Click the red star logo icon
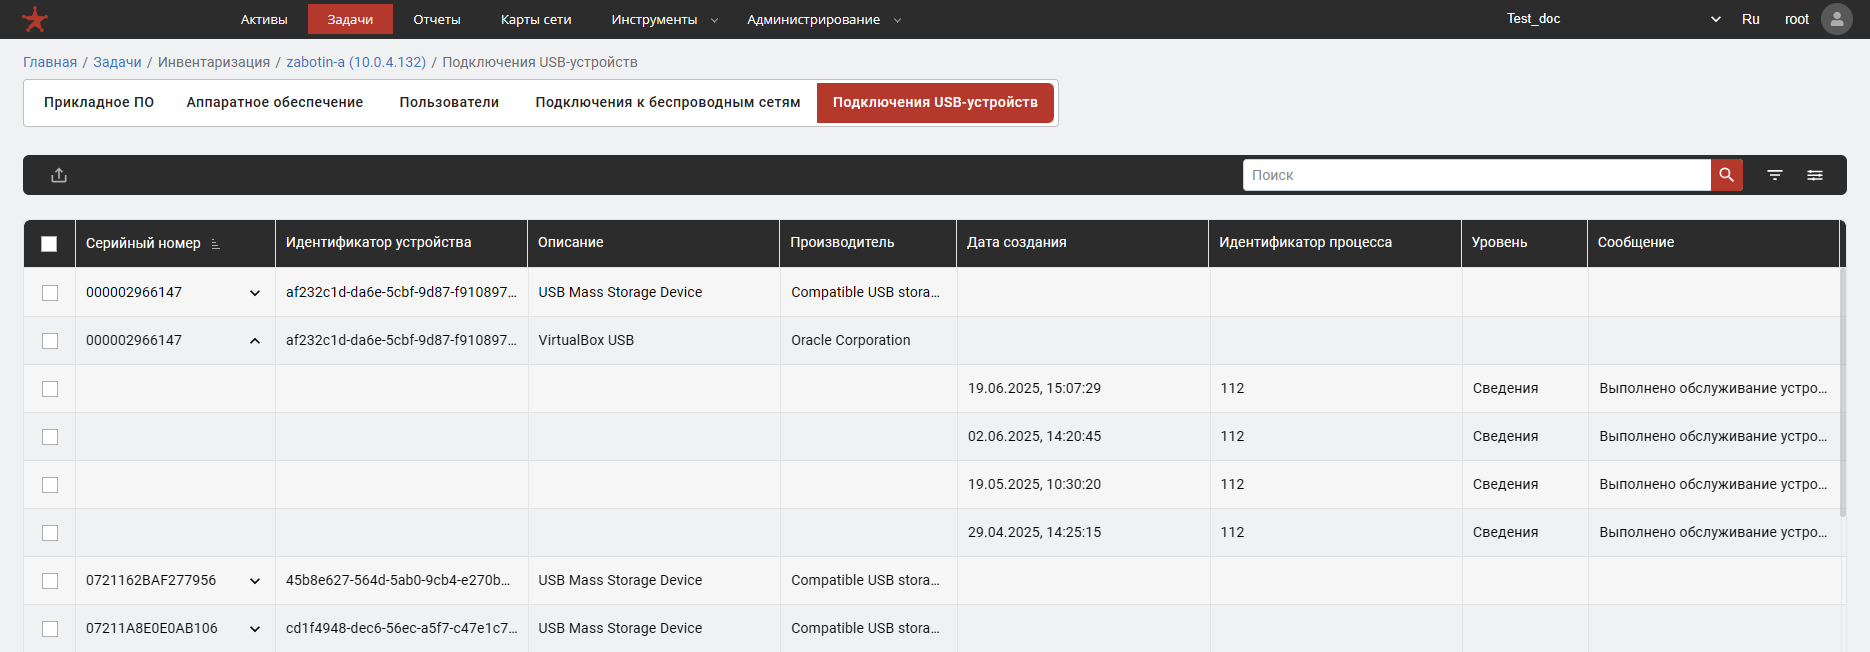Image resolution: width=1870 pixels, height=652 pixels. click(x=35, y=19)
